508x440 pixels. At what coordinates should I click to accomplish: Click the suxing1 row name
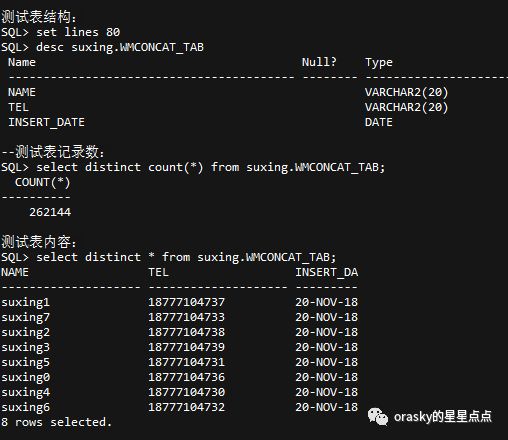(x=26, y=302)
